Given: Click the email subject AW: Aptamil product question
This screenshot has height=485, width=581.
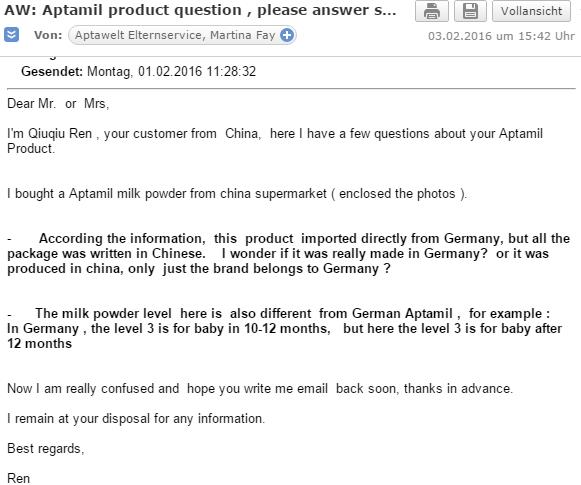Looking at the screenshot, I should pyautogui.click(x=200, y=10).
